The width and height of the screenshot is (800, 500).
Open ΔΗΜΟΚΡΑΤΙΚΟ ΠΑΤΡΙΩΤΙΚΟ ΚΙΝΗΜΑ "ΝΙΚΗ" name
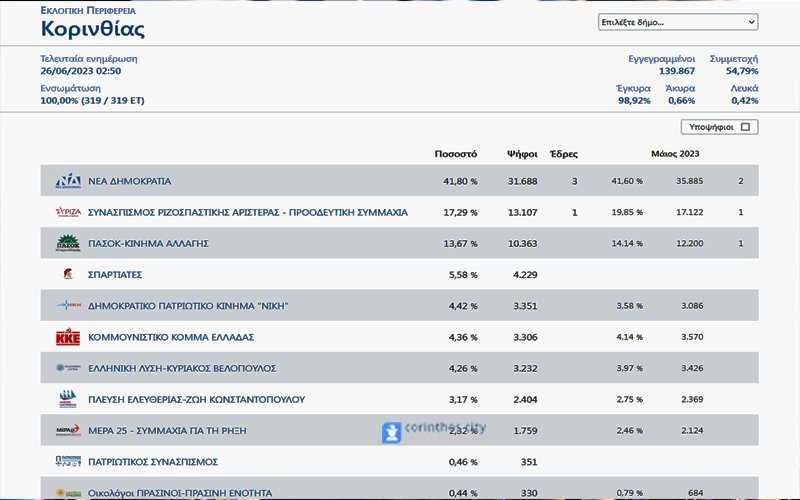tap(188, 306)
